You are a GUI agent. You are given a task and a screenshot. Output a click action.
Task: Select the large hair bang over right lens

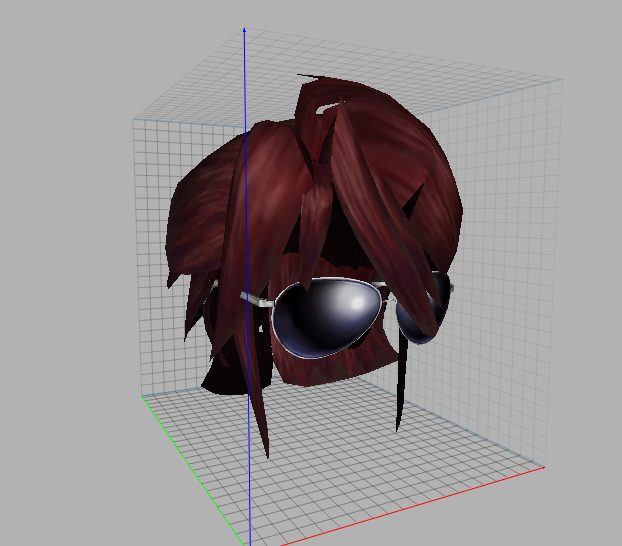[381, 214]
